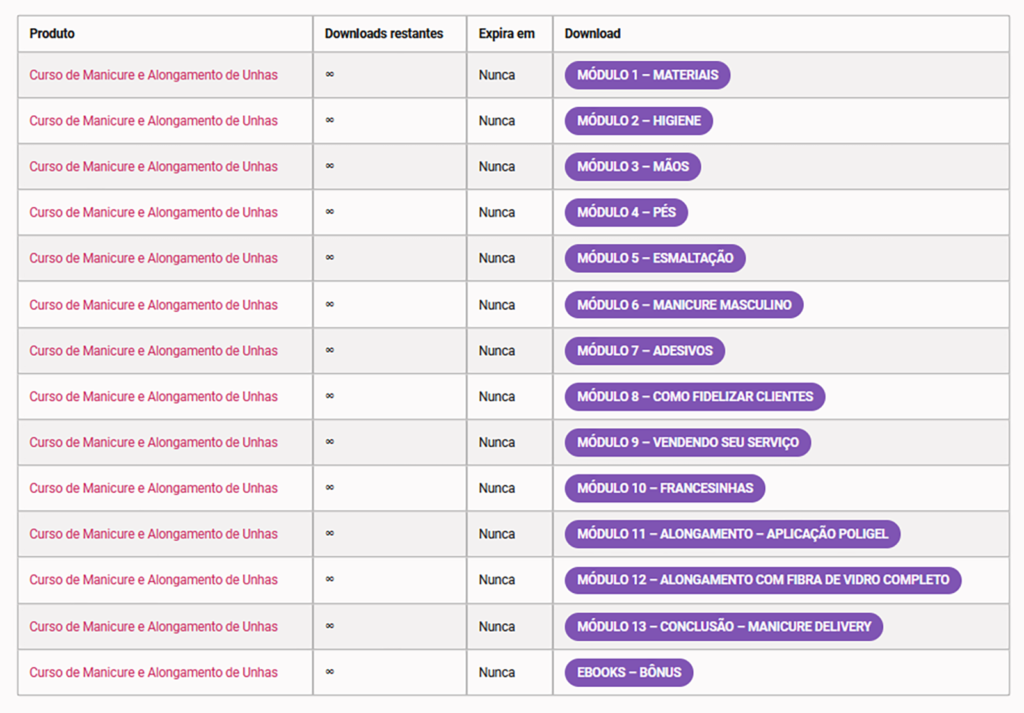Open Módulo 10 – Francesinhas download
The image size is (1024, 713).
(x=665, y=489)
